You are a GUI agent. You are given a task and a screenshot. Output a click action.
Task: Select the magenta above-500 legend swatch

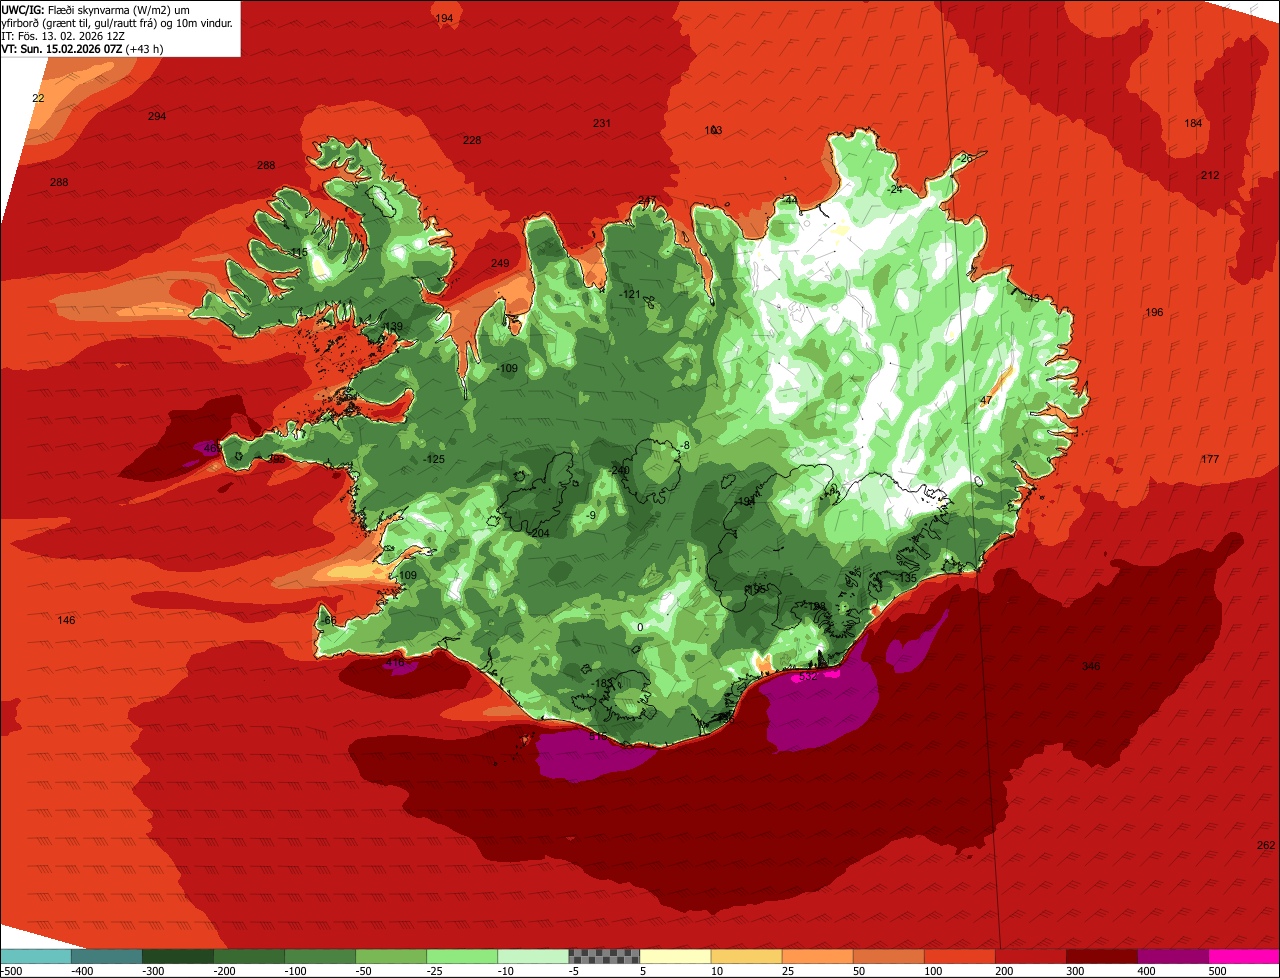coord(1244,956)
